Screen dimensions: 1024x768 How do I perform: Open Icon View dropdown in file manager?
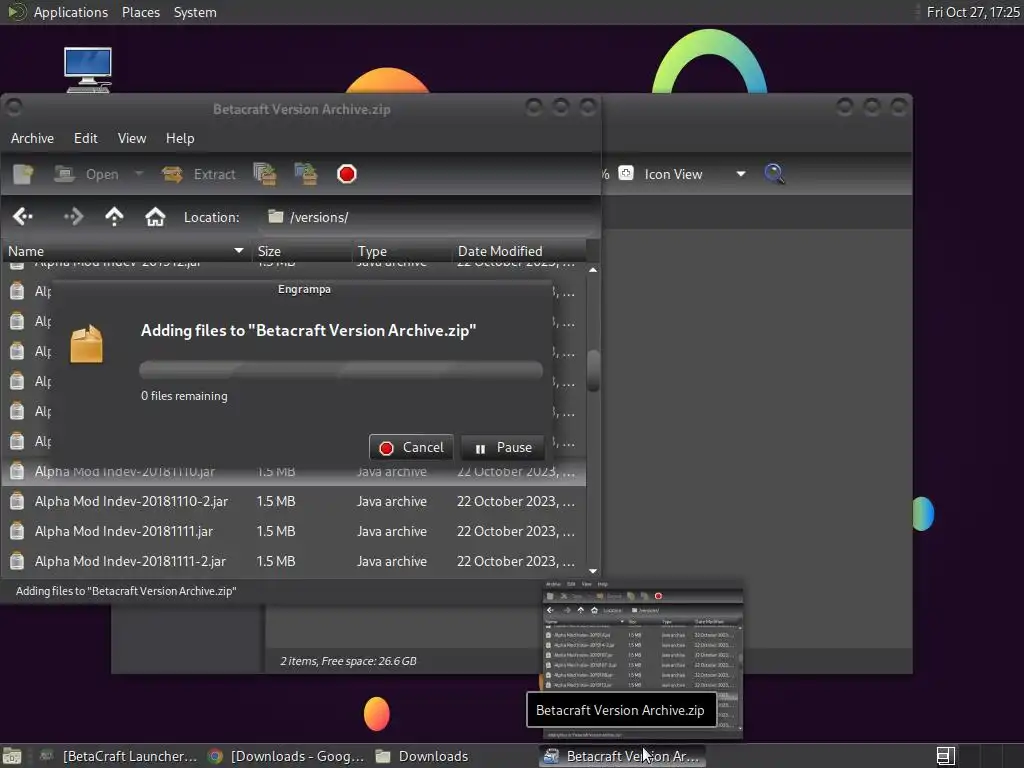pyautogui.click(x=694, y=174)
